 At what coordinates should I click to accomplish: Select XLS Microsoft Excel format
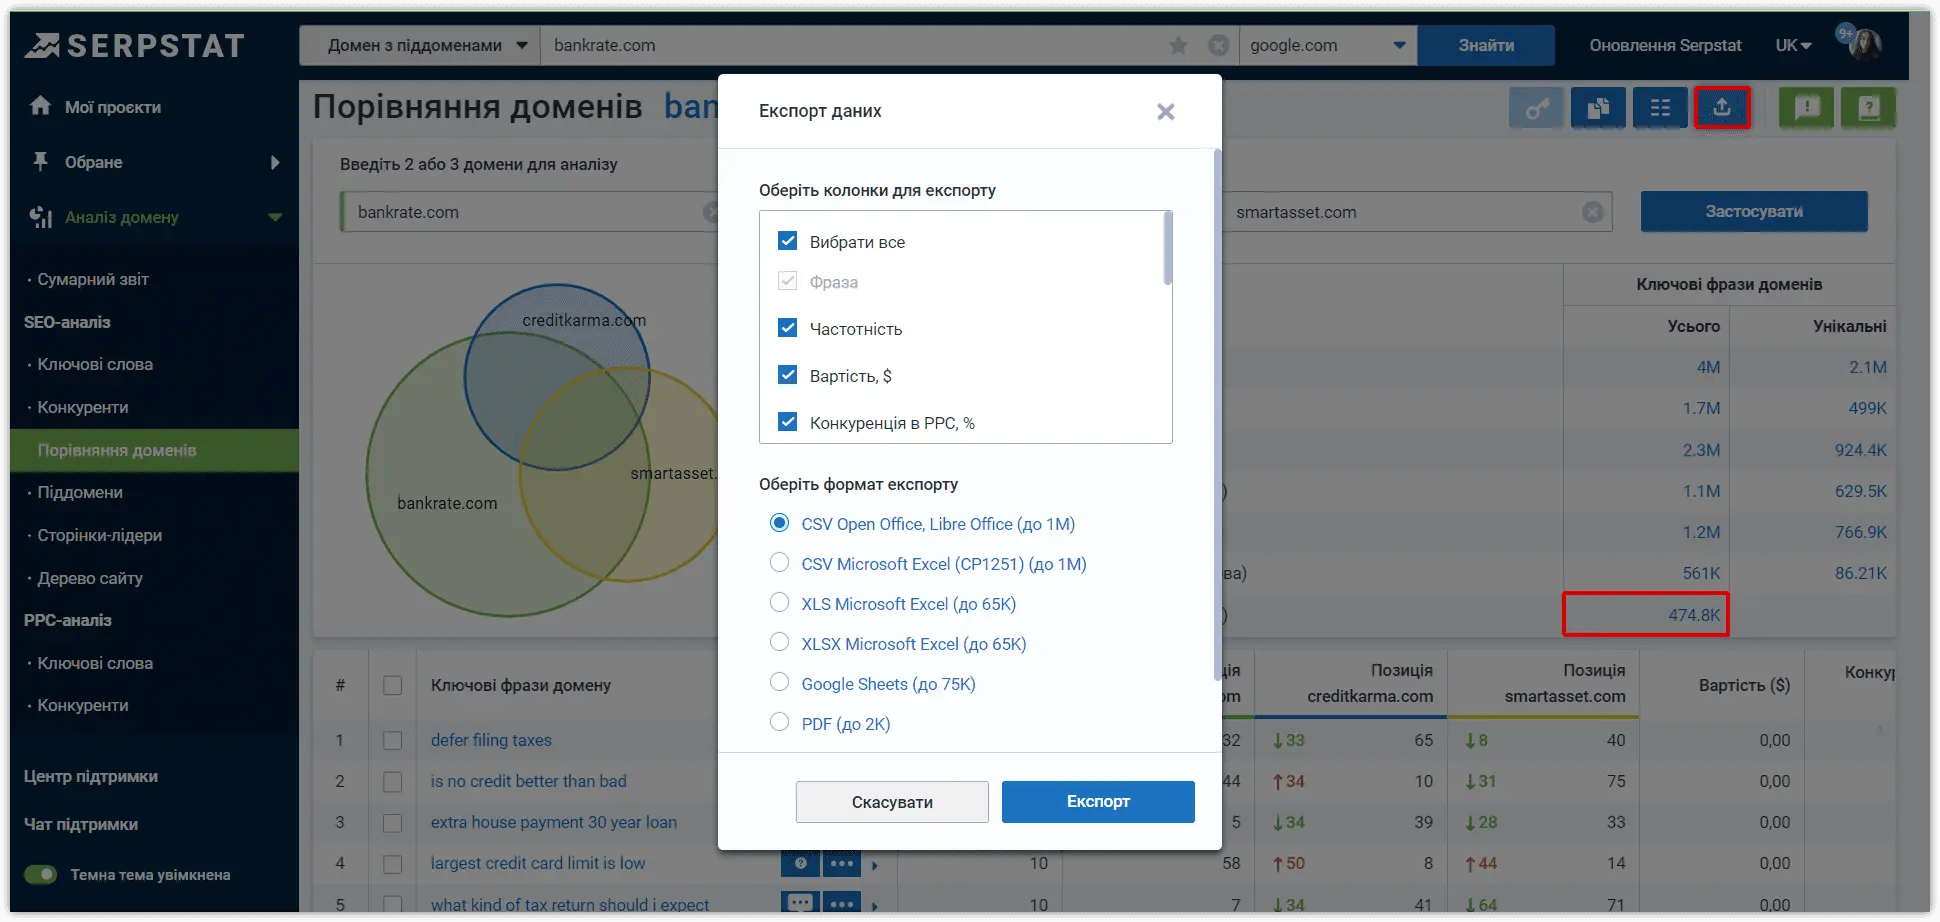780,603
